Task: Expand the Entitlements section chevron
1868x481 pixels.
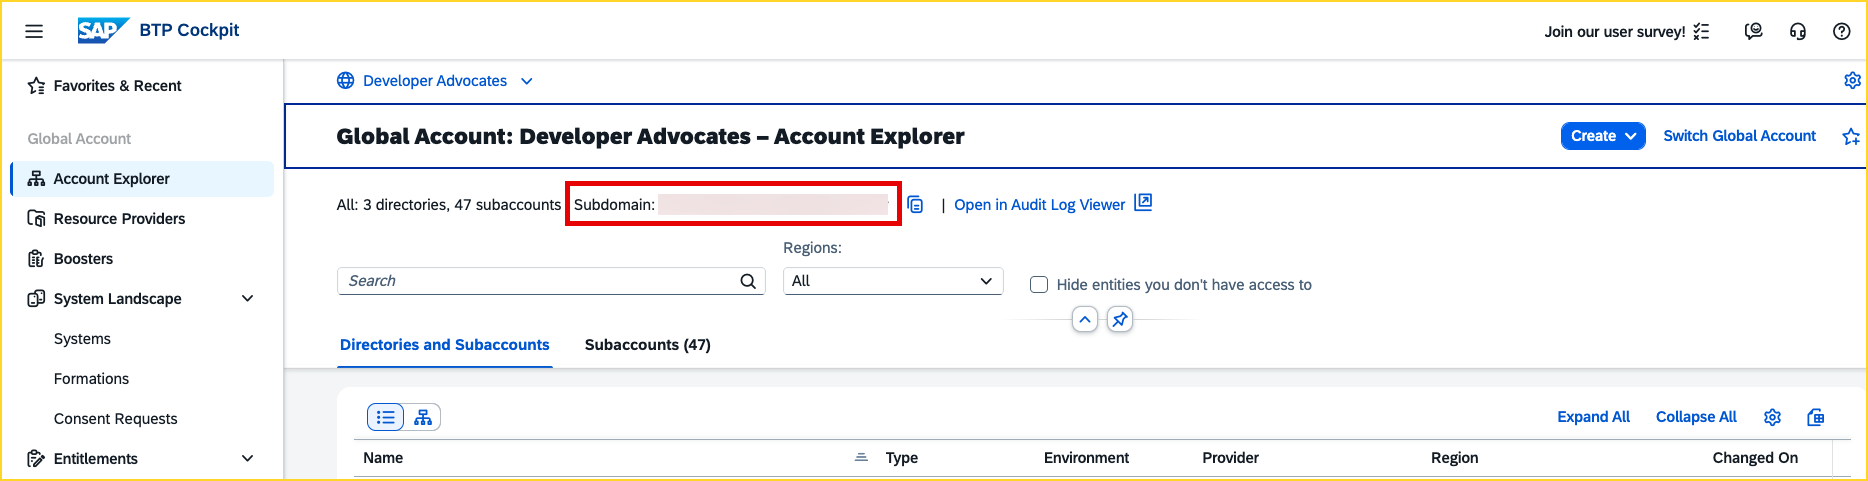Action: (x=248, y=459)
